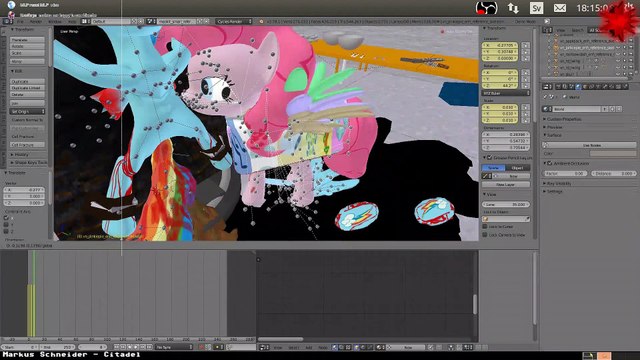Screen dimensions: 640x360
Task: Jump to end frame in timeline controls
Action: (x=149, y=347)
